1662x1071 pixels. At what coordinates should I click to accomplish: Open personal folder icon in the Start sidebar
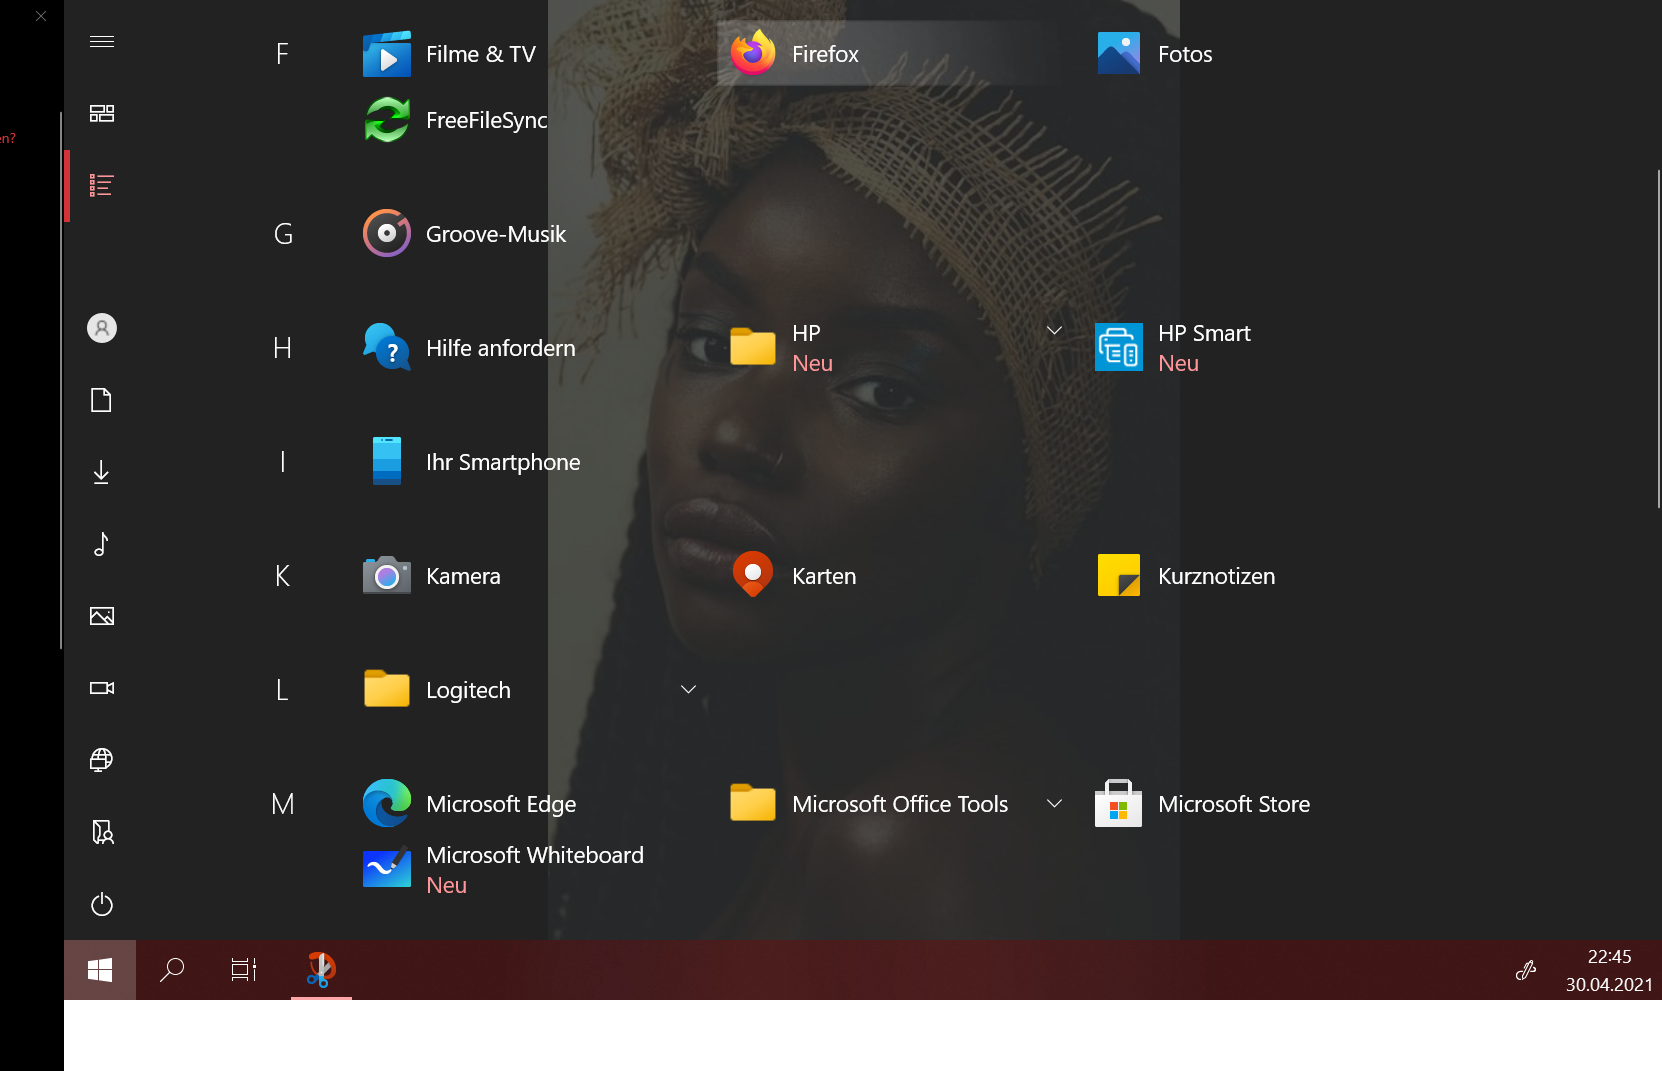point(102,832)
